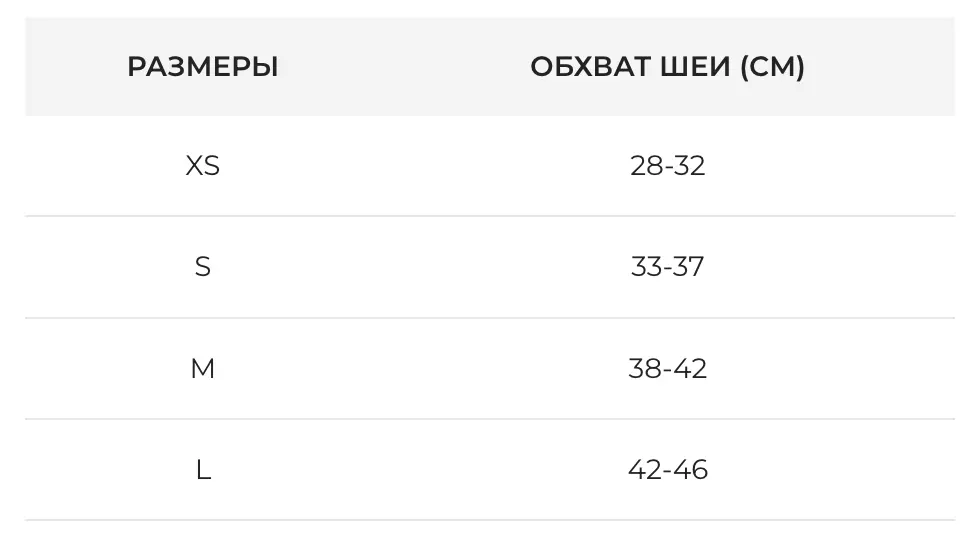Viewport: 980px width, 542px height.
Task: Select the L size cell
Action: (x=203, y=470)
